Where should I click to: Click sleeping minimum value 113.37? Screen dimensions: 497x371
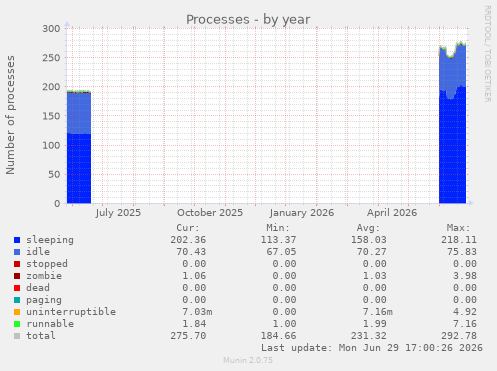coord(278,240)
